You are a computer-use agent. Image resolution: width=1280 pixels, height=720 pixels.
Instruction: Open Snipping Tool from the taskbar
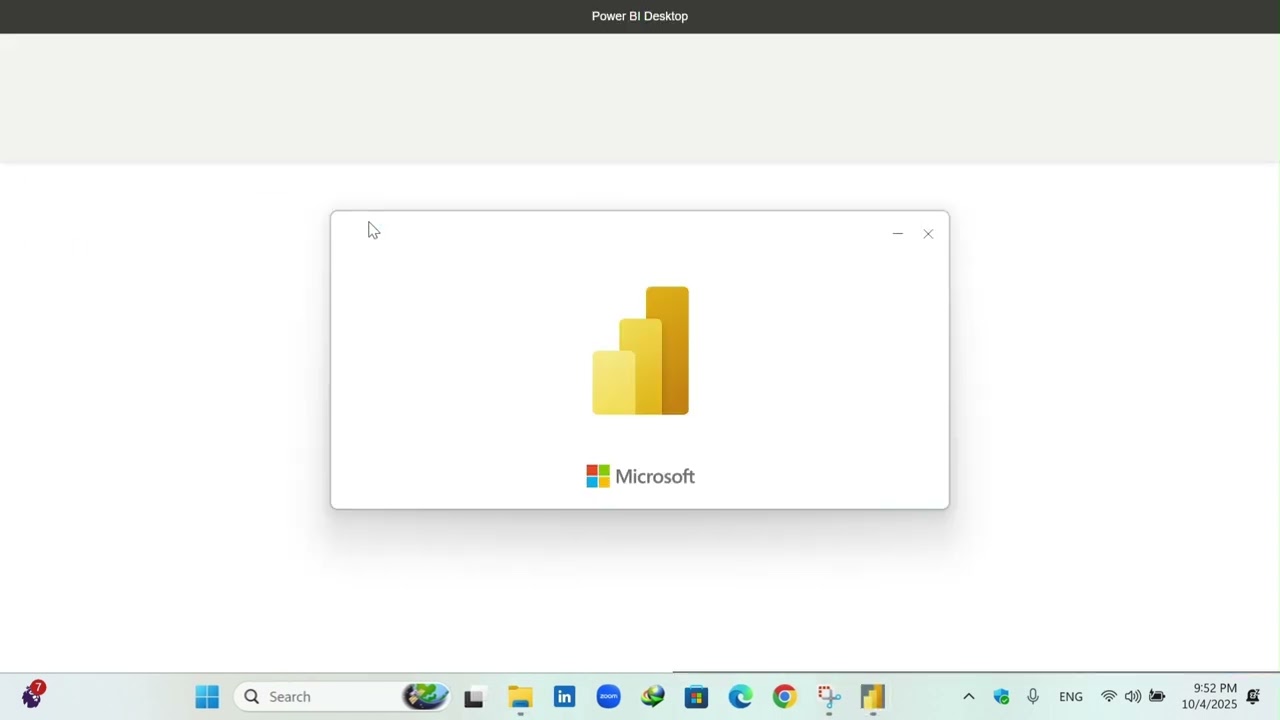click(828, 697)
